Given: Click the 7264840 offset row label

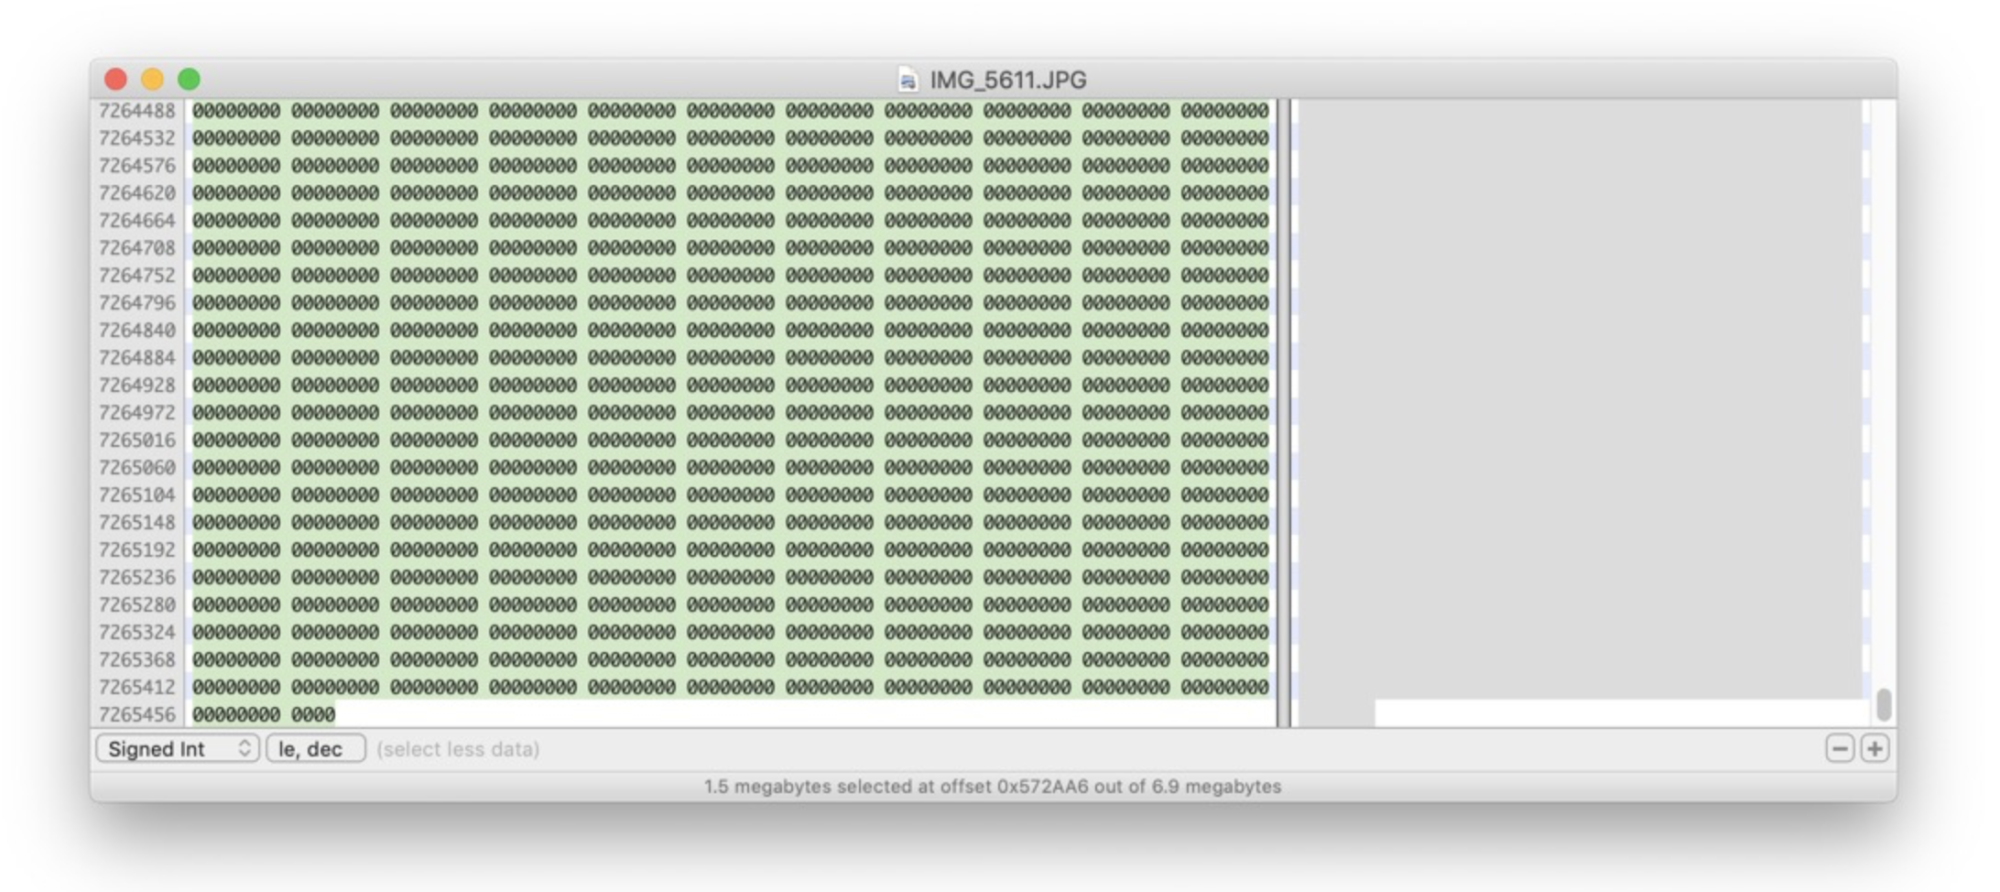Looking at the screenshot, I should pyautogui.click(x=137, y=331).
